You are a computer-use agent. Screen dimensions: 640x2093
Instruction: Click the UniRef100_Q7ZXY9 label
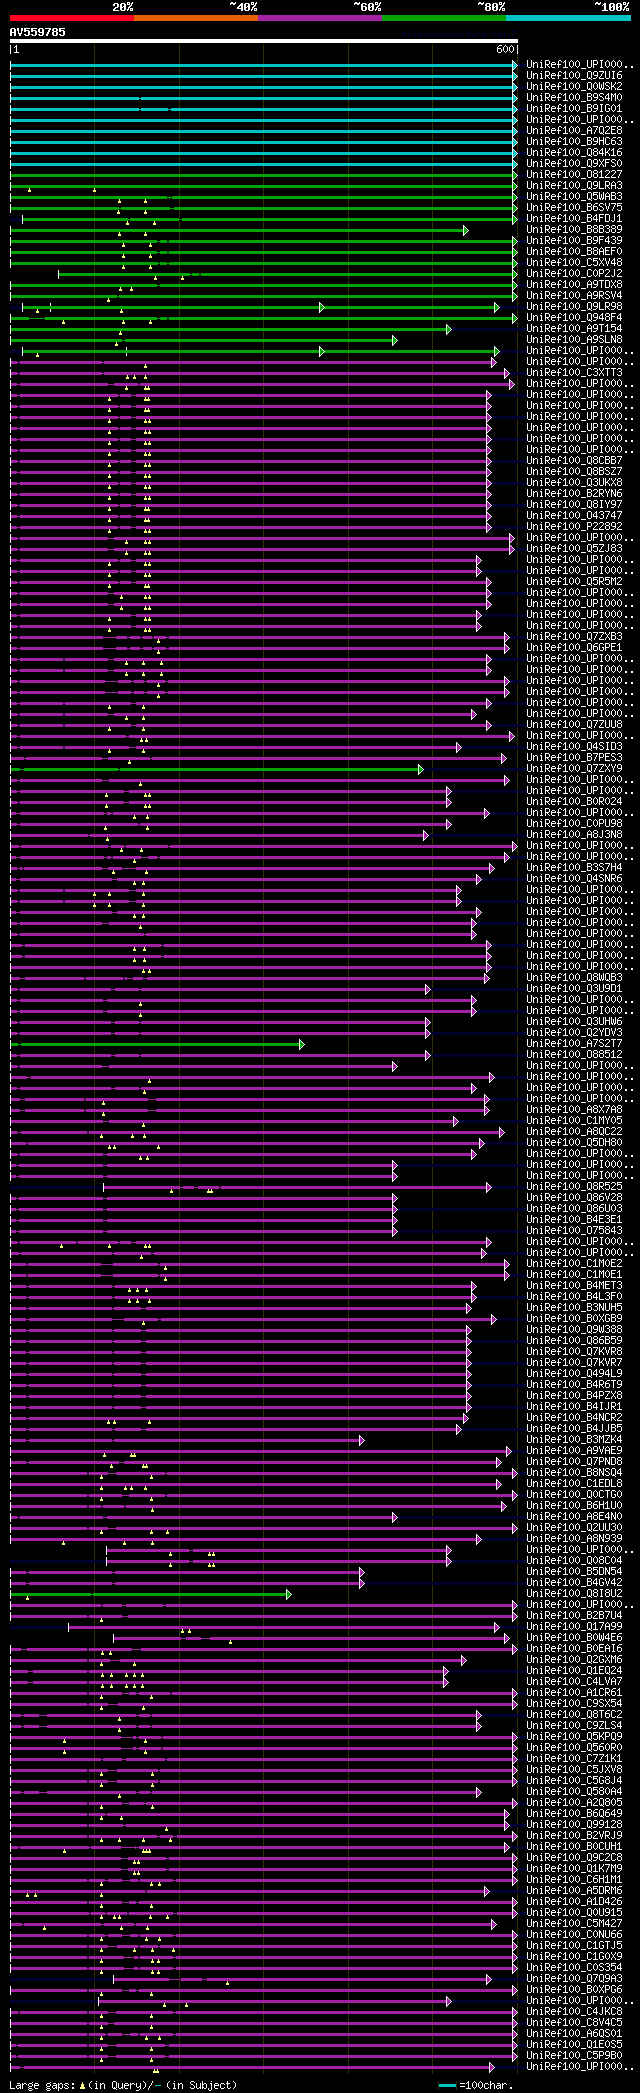tap(574, 769)
